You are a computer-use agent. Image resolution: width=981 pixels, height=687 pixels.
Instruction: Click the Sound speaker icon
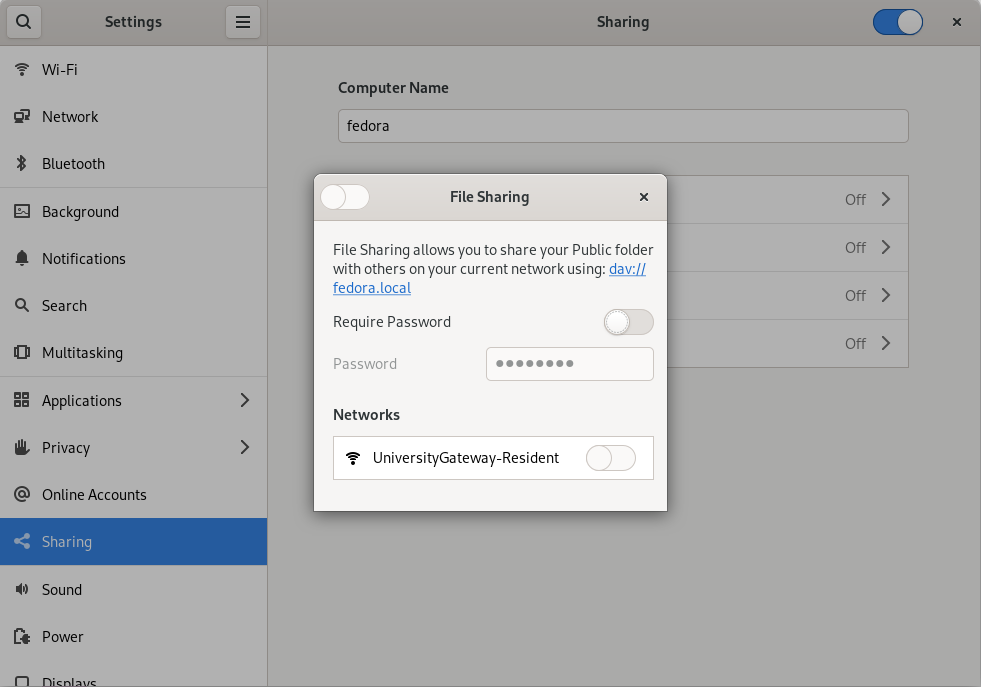coord(22,589)
